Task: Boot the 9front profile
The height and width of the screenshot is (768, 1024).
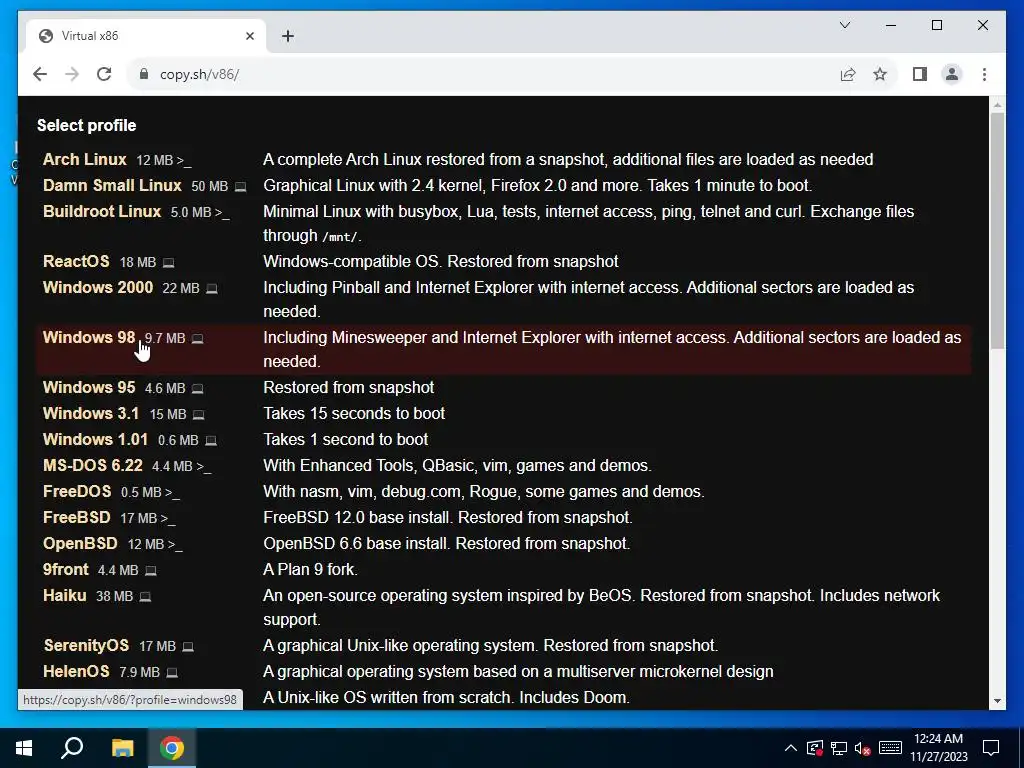Action: click(65, 569)
